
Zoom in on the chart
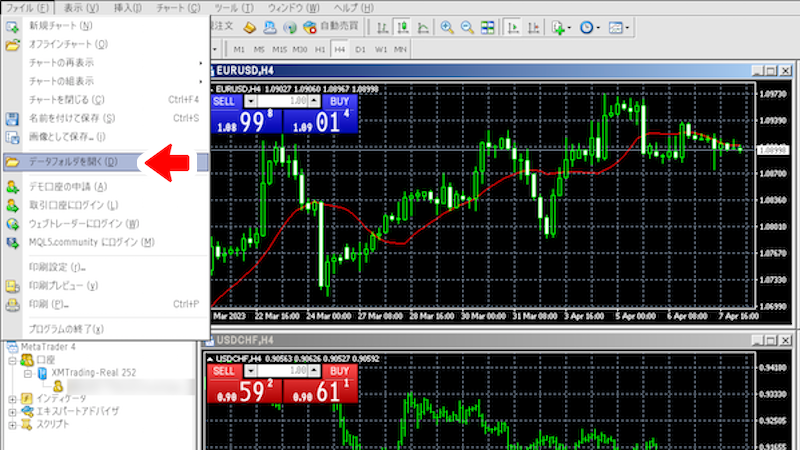[447, 28]
